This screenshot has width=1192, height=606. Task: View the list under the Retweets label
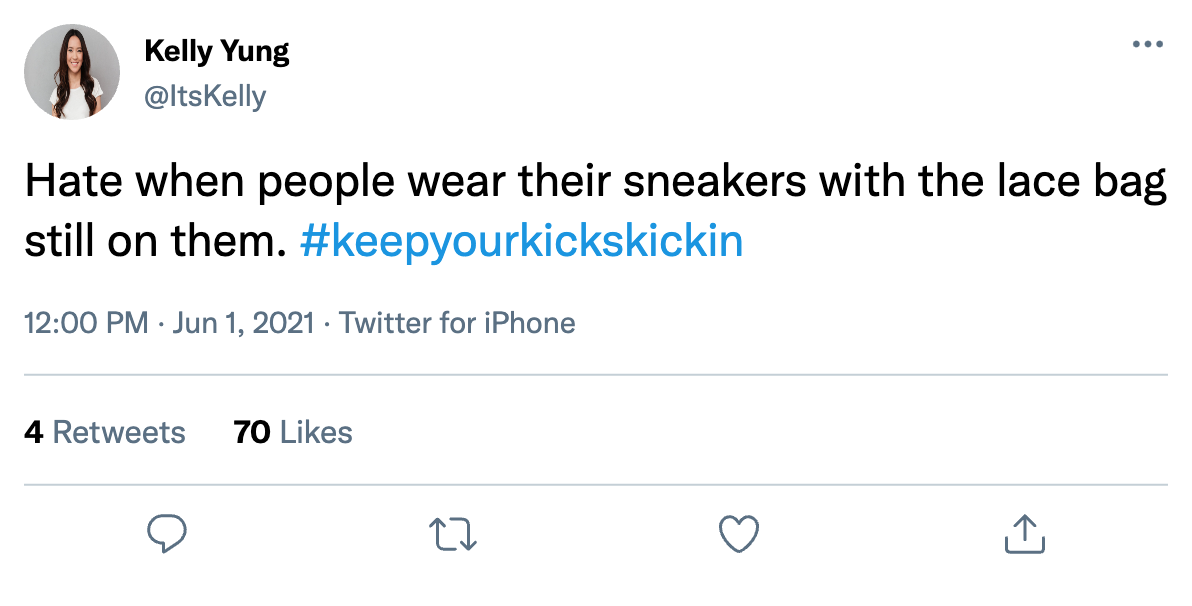coord(119,432)
